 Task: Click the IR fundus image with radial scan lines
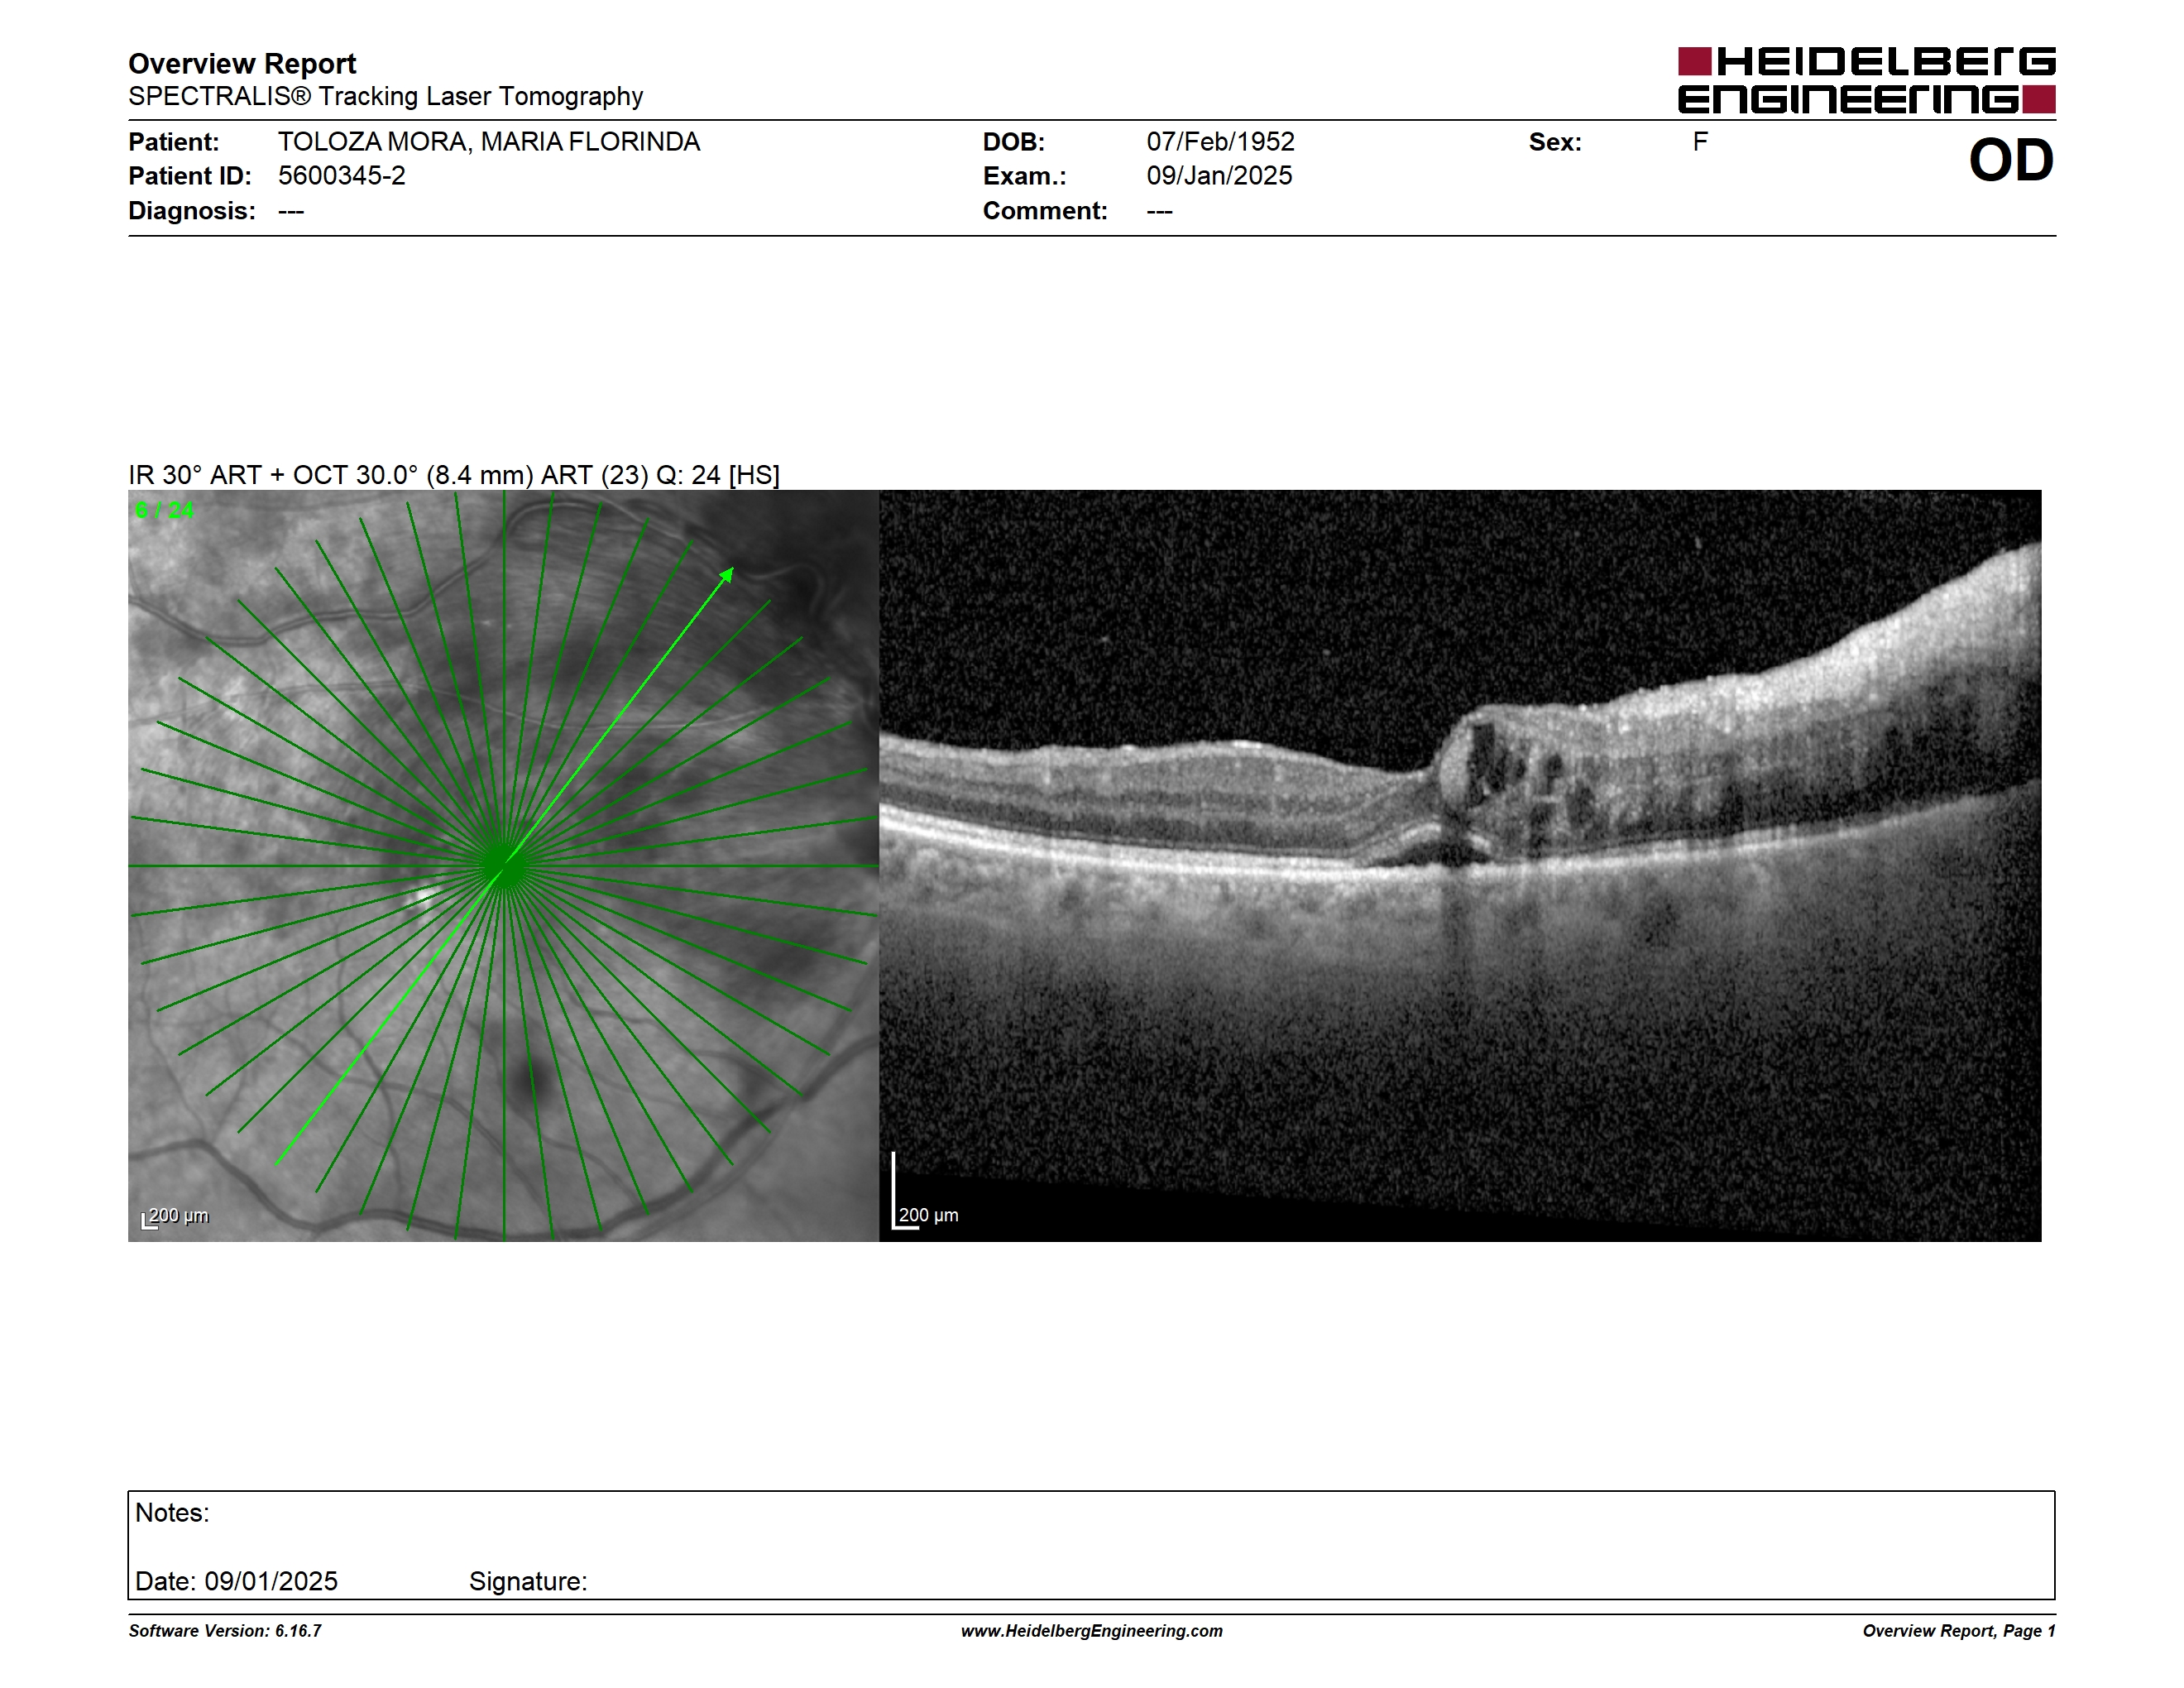(x=503, y=865)
